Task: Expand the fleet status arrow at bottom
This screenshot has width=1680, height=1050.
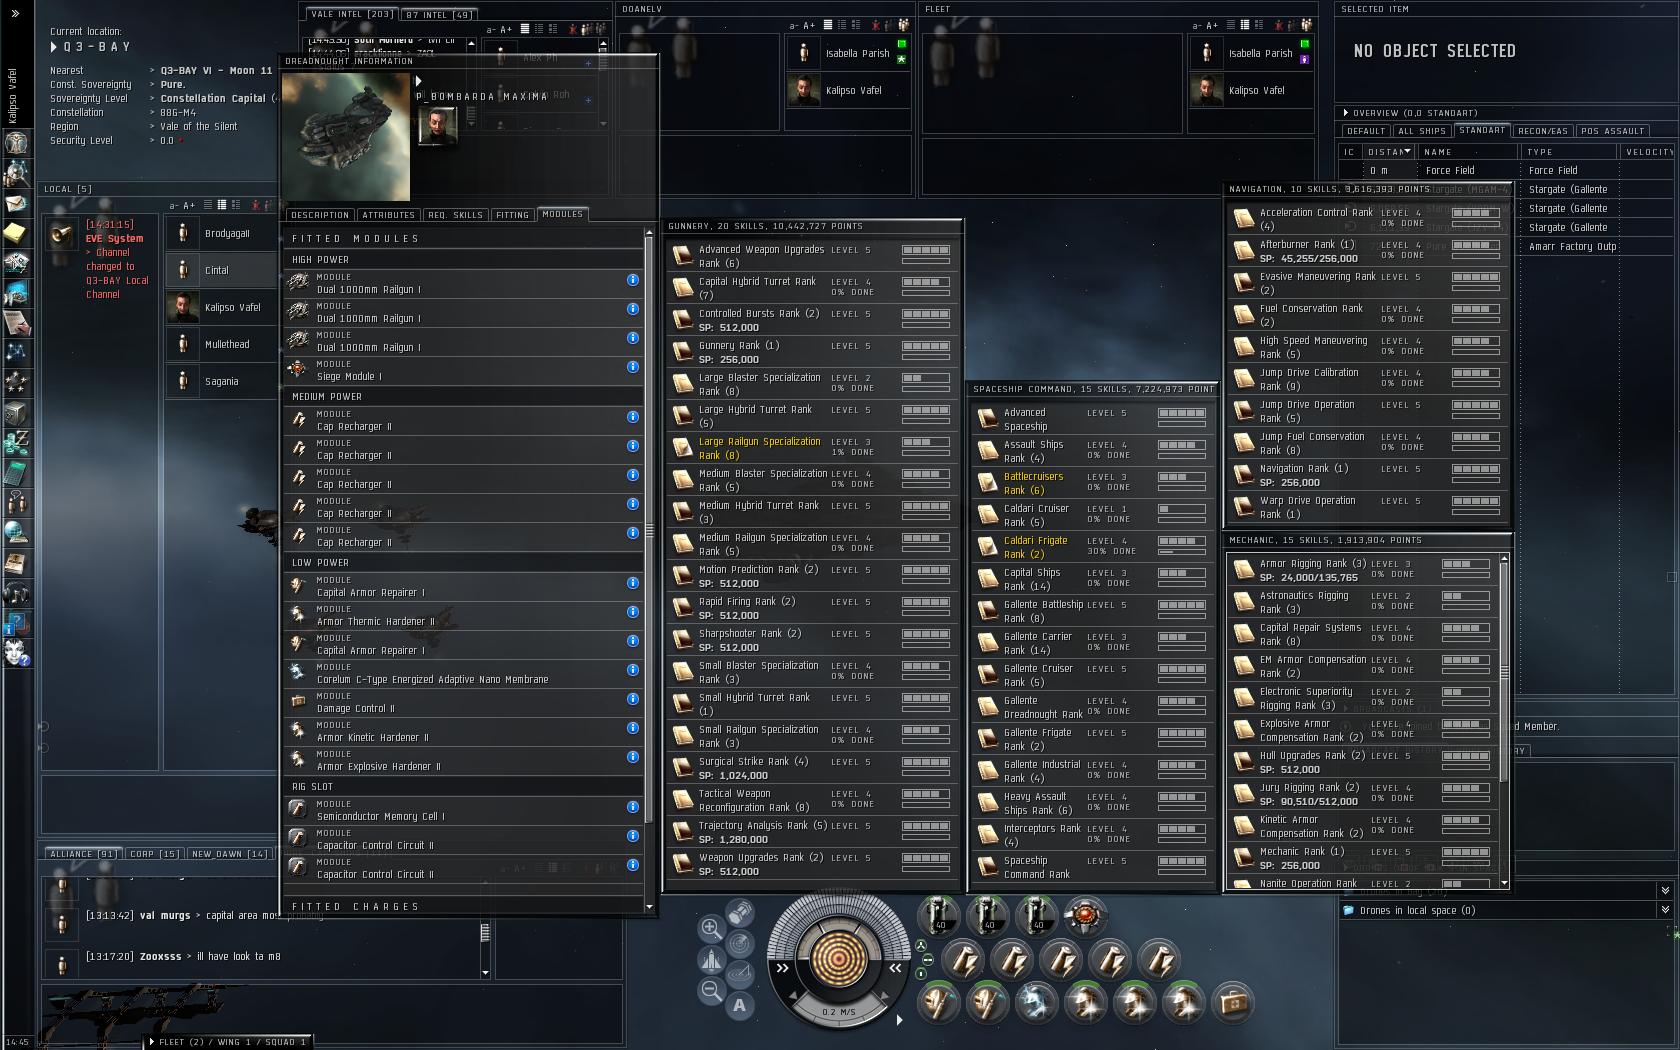Action: pyautogui.click(x=152, y=1042)
